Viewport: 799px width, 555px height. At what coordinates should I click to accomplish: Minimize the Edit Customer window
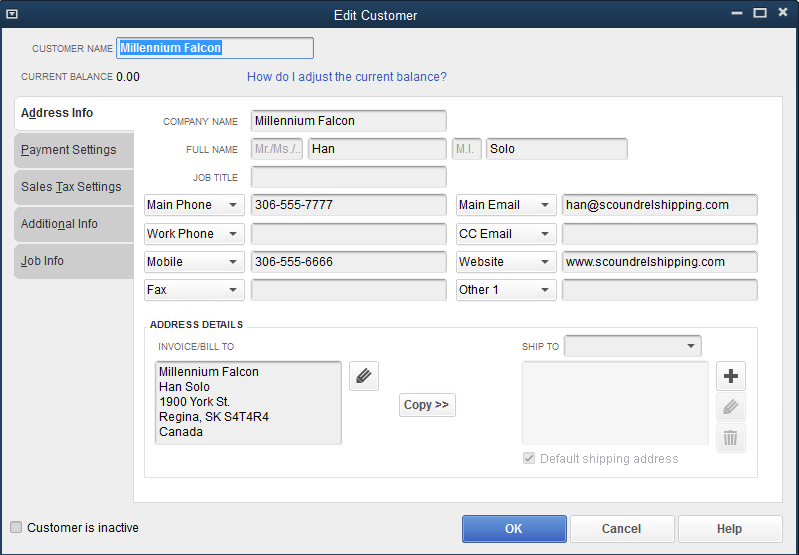point(736,13)
